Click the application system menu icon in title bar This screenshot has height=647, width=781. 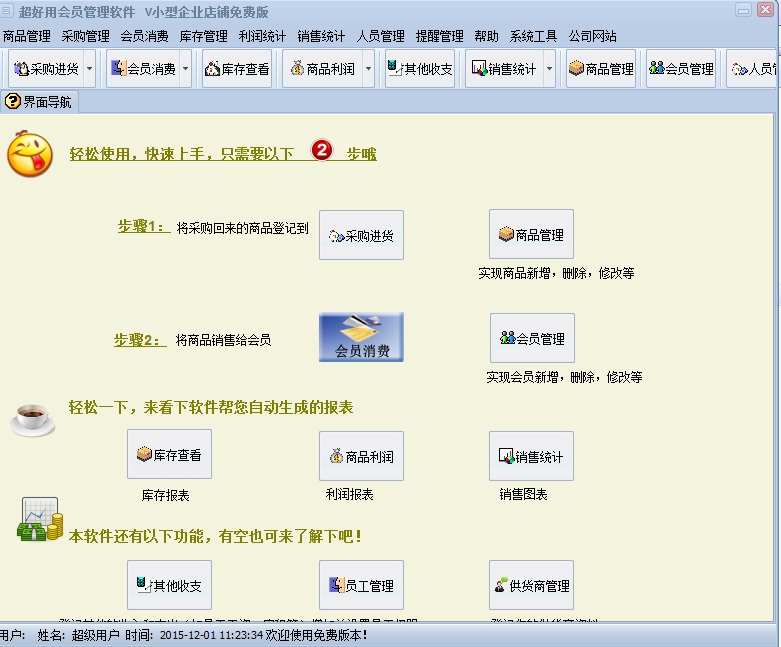pos(6,10)
